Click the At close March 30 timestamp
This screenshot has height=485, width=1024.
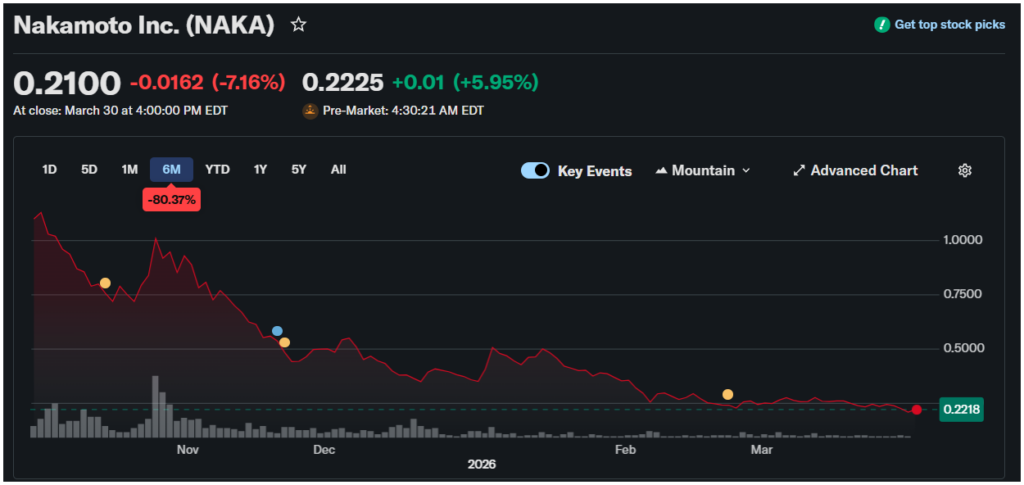(x=120, y=111)
